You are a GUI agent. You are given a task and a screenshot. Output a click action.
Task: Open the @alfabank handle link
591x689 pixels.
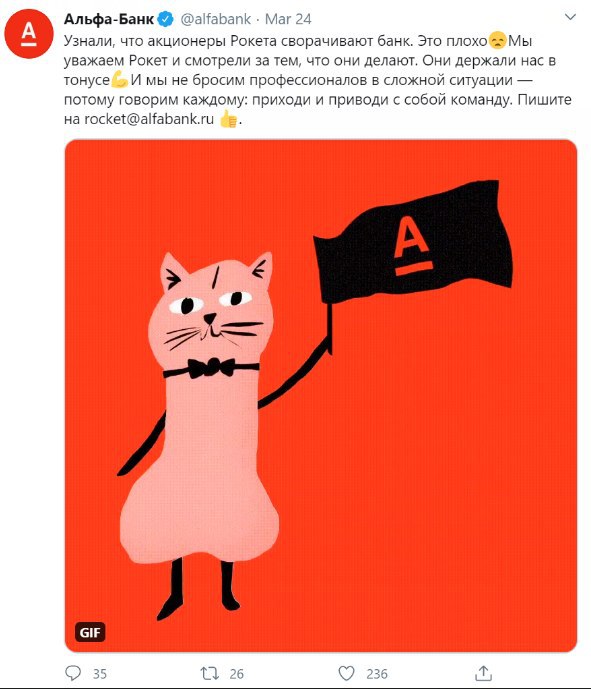(216, 19)
